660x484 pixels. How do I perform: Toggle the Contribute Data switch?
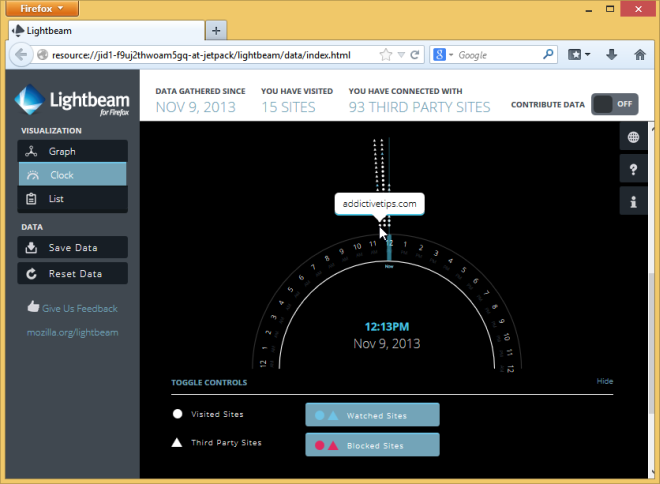pyautogui.click(x=614, y=104)
